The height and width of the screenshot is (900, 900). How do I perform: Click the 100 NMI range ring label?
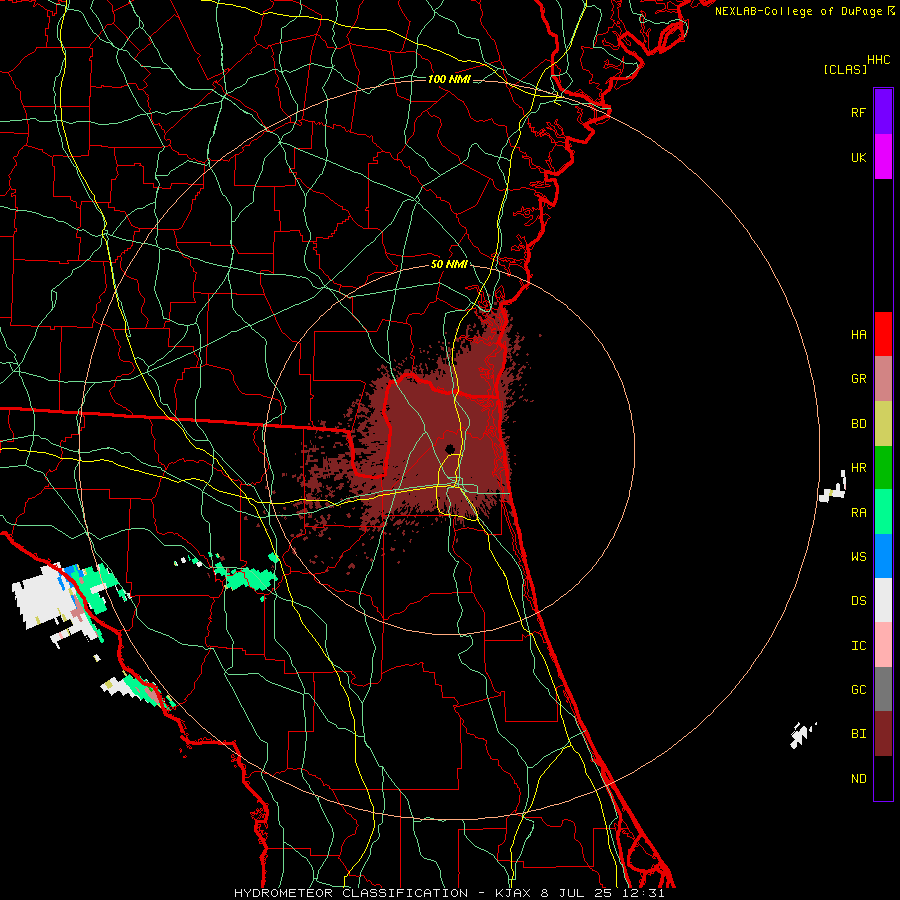[449, 79]
